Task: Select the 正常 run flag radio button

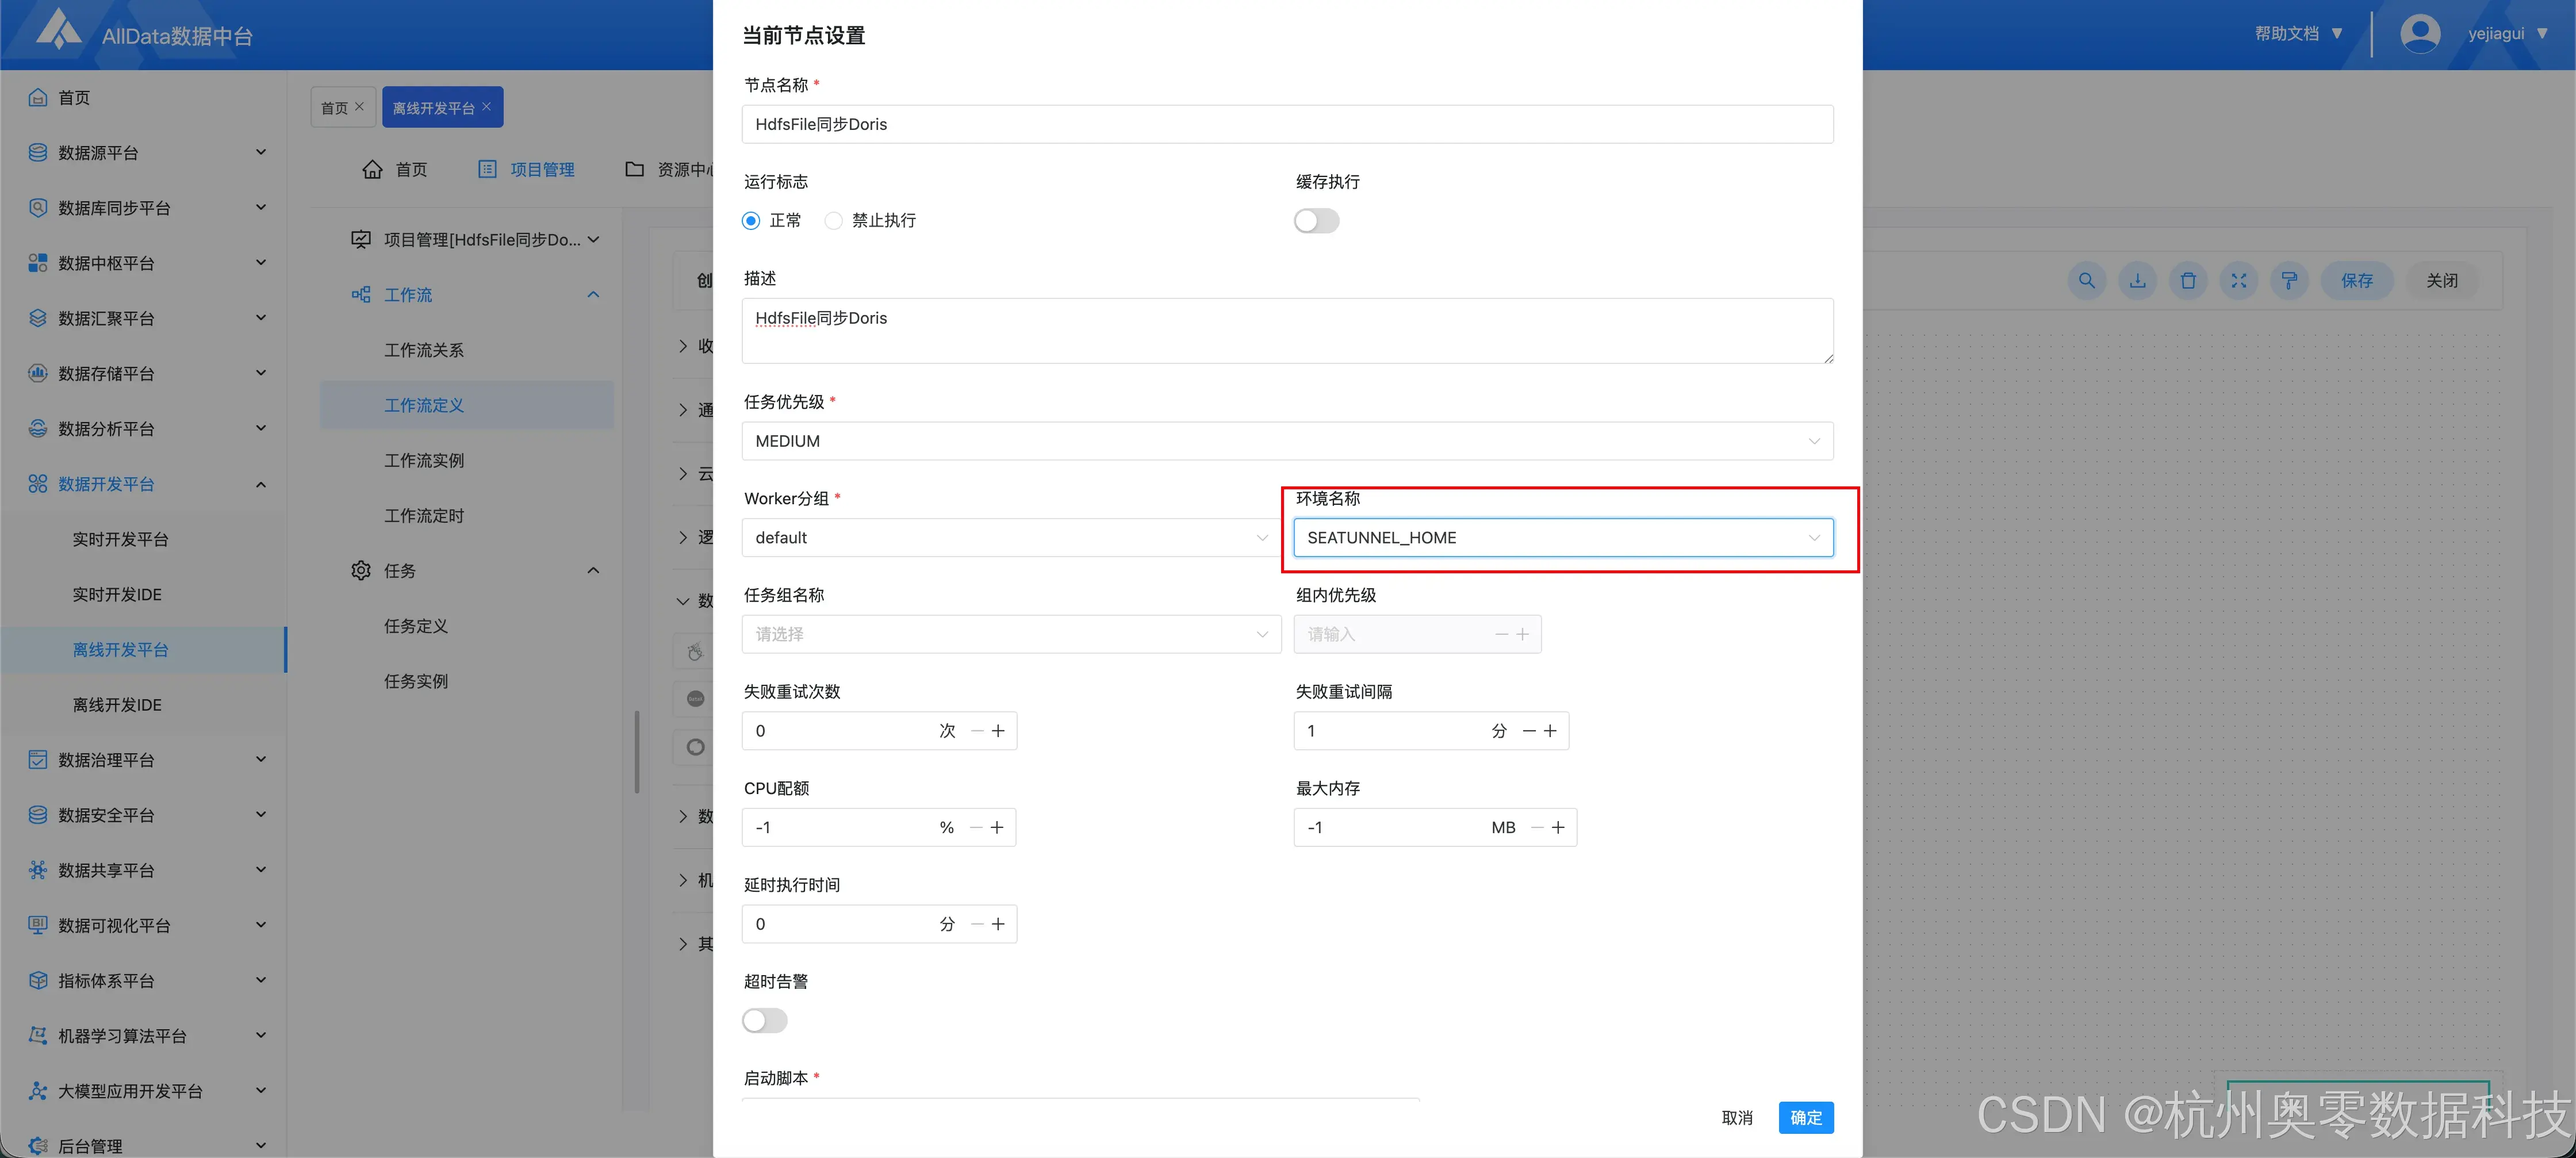Action: (751, 220)
